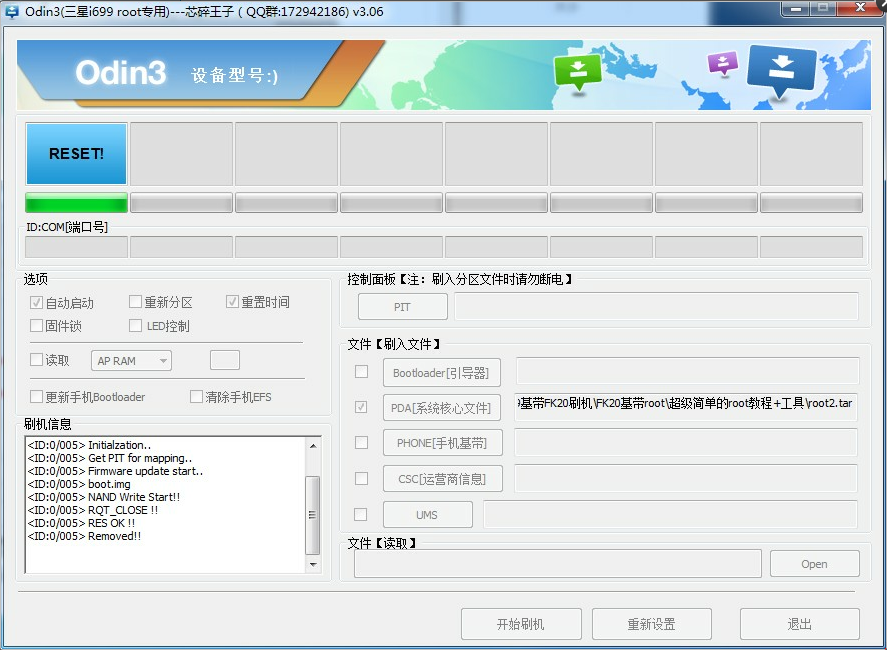887x650 pixels.
Task: Click the UMS button
Action: (428, 515)
